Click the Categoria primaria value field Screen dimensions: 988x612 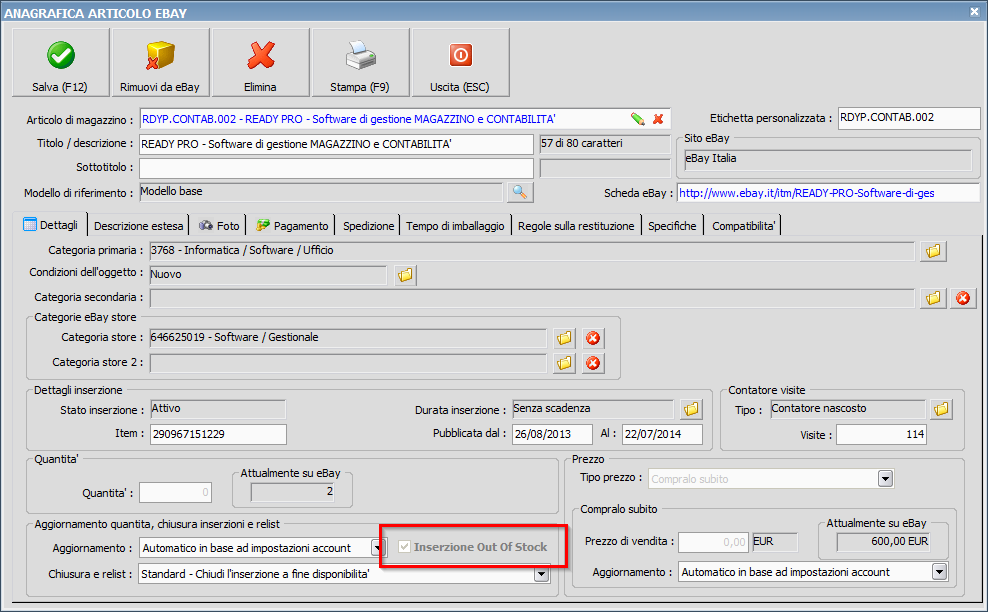[532, 251]
